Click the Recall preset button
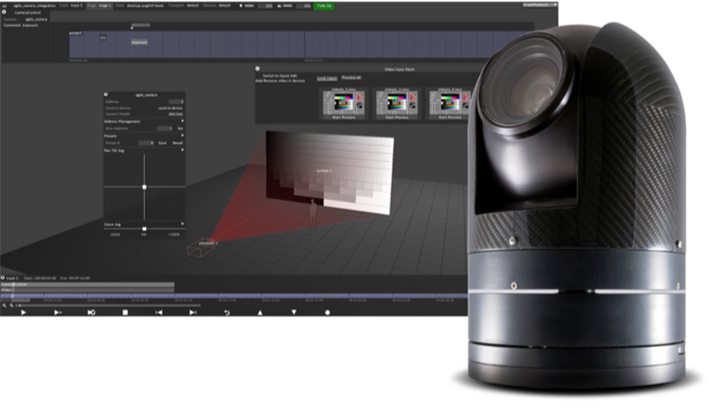 pos(177,143)
